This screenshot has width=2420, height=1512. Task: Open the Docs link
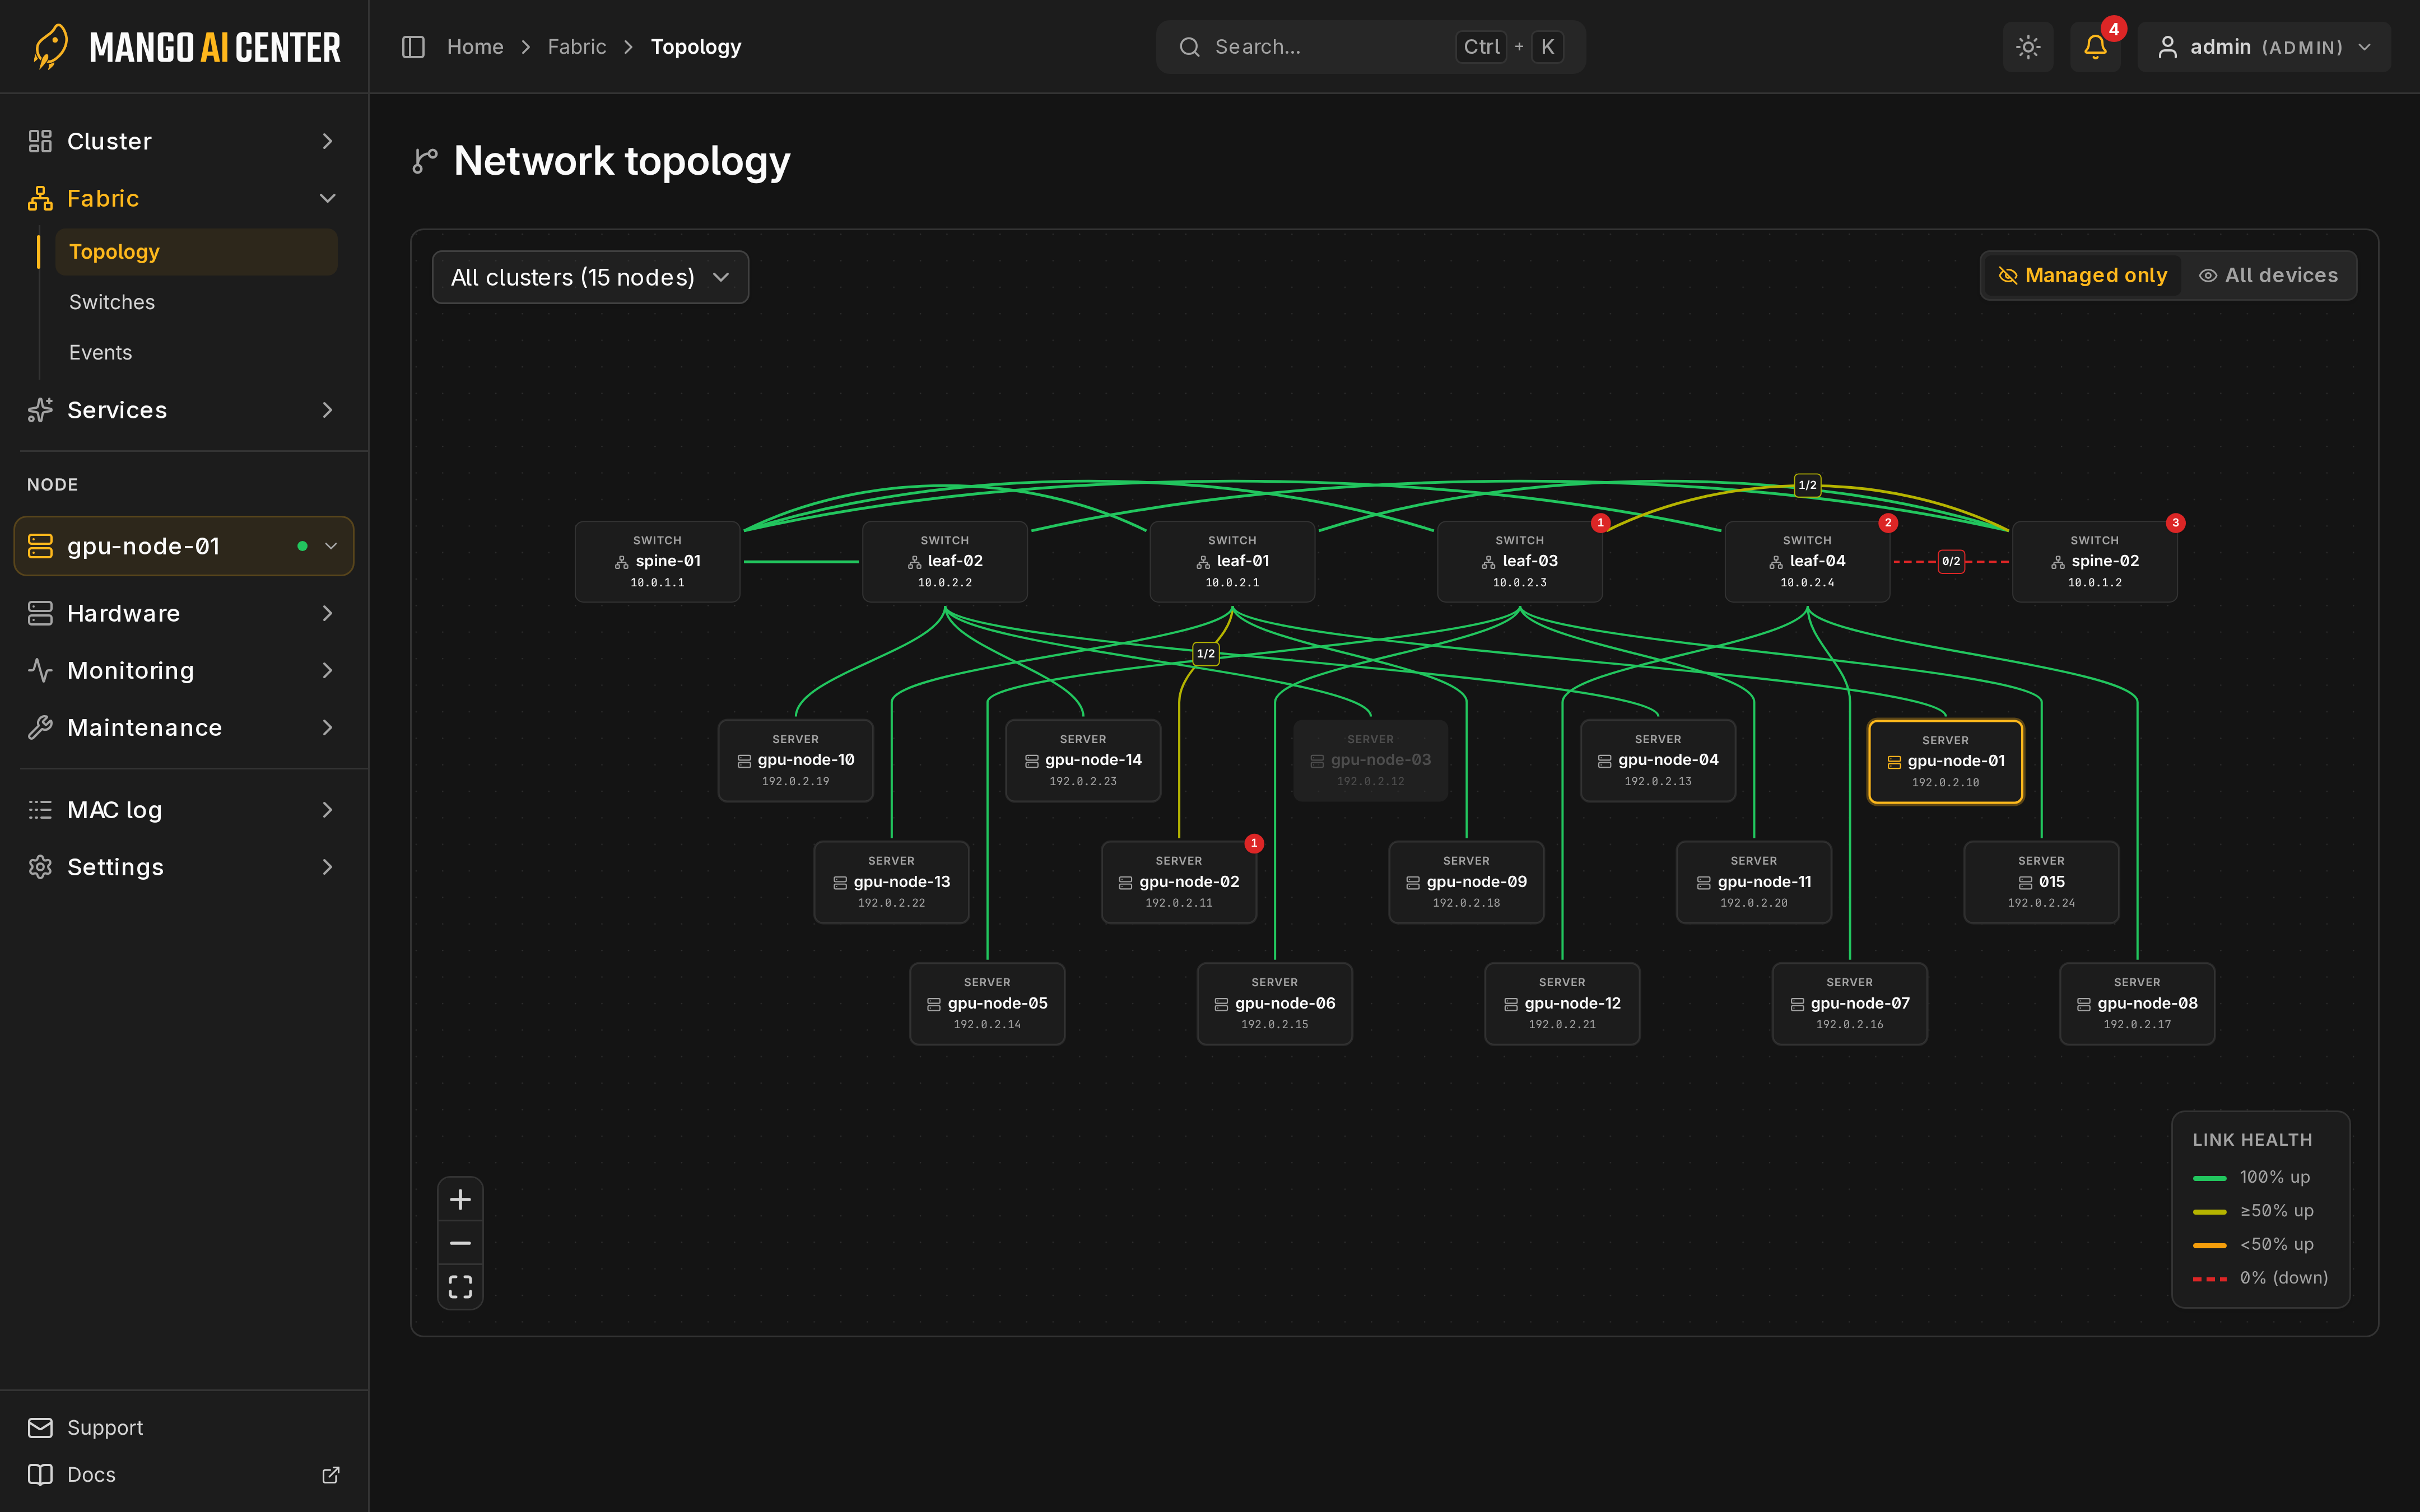click(x=184, y=1474)
